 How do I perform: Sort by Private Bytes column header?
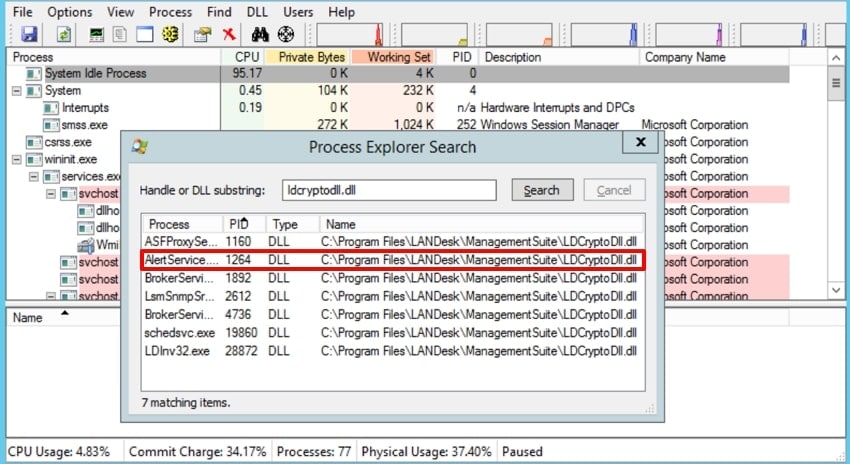point(308,57)
